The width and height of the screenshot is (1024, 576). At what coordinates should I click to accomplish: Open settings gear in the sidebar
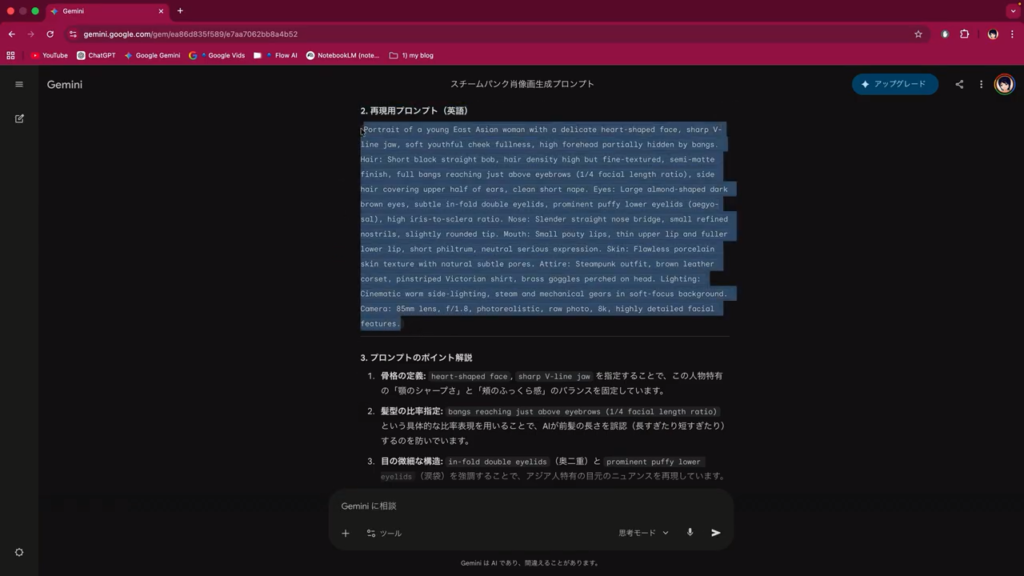pos(19,552)
